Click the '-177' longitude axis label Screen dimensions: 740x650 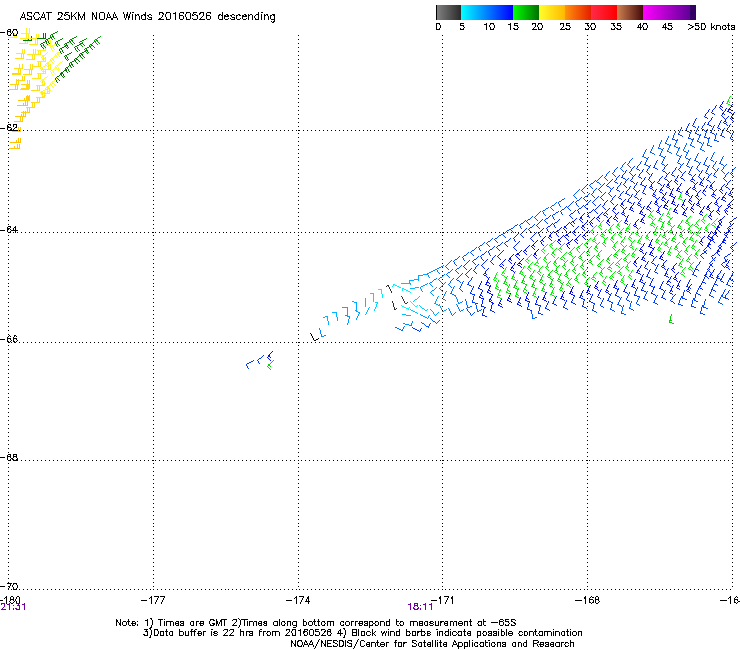coord(153,600)
